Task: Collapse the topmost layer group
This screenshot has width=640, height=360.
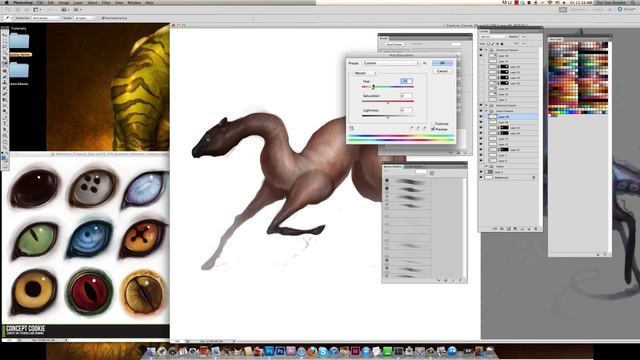Action: pyautogui.click(x=486, y=50)
